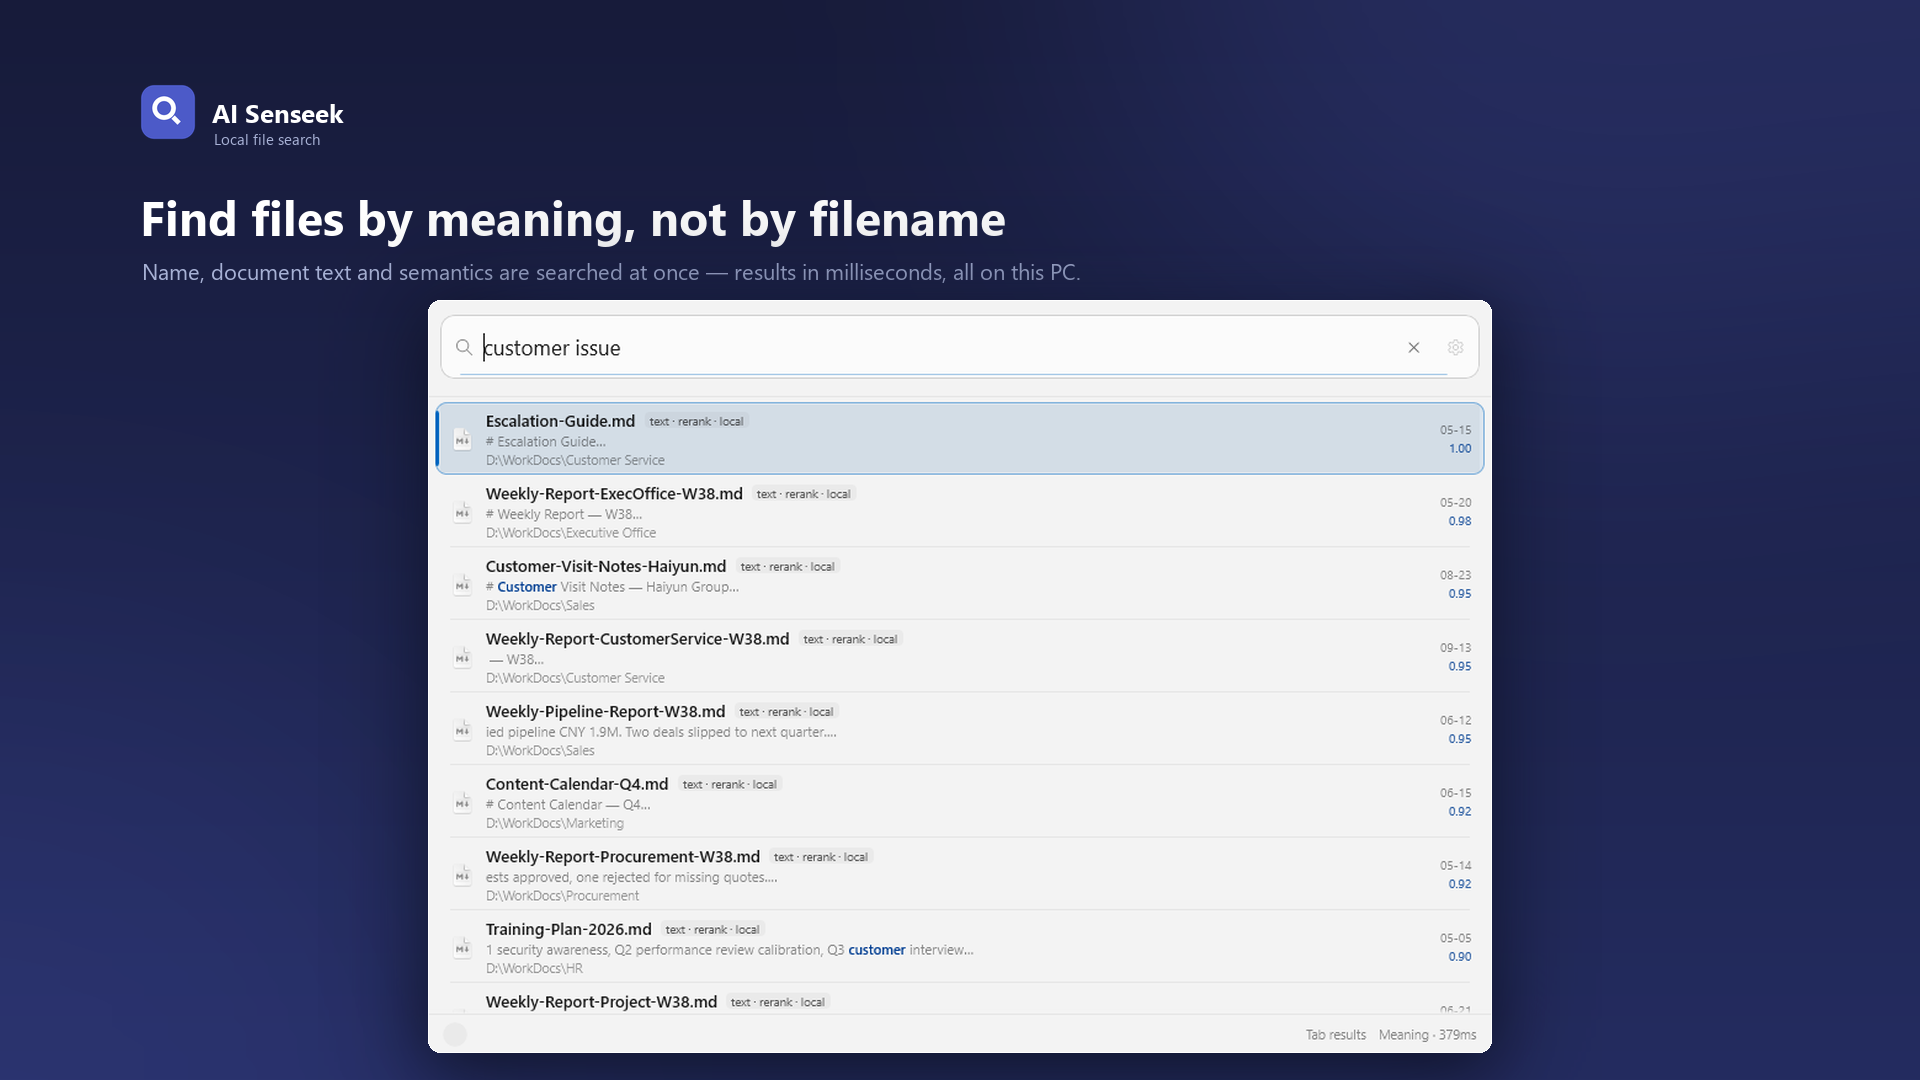Screen dimensions: 1920x1080
Task: Open Content-Calendar-Q4.md result
Action: click(960, 803)
